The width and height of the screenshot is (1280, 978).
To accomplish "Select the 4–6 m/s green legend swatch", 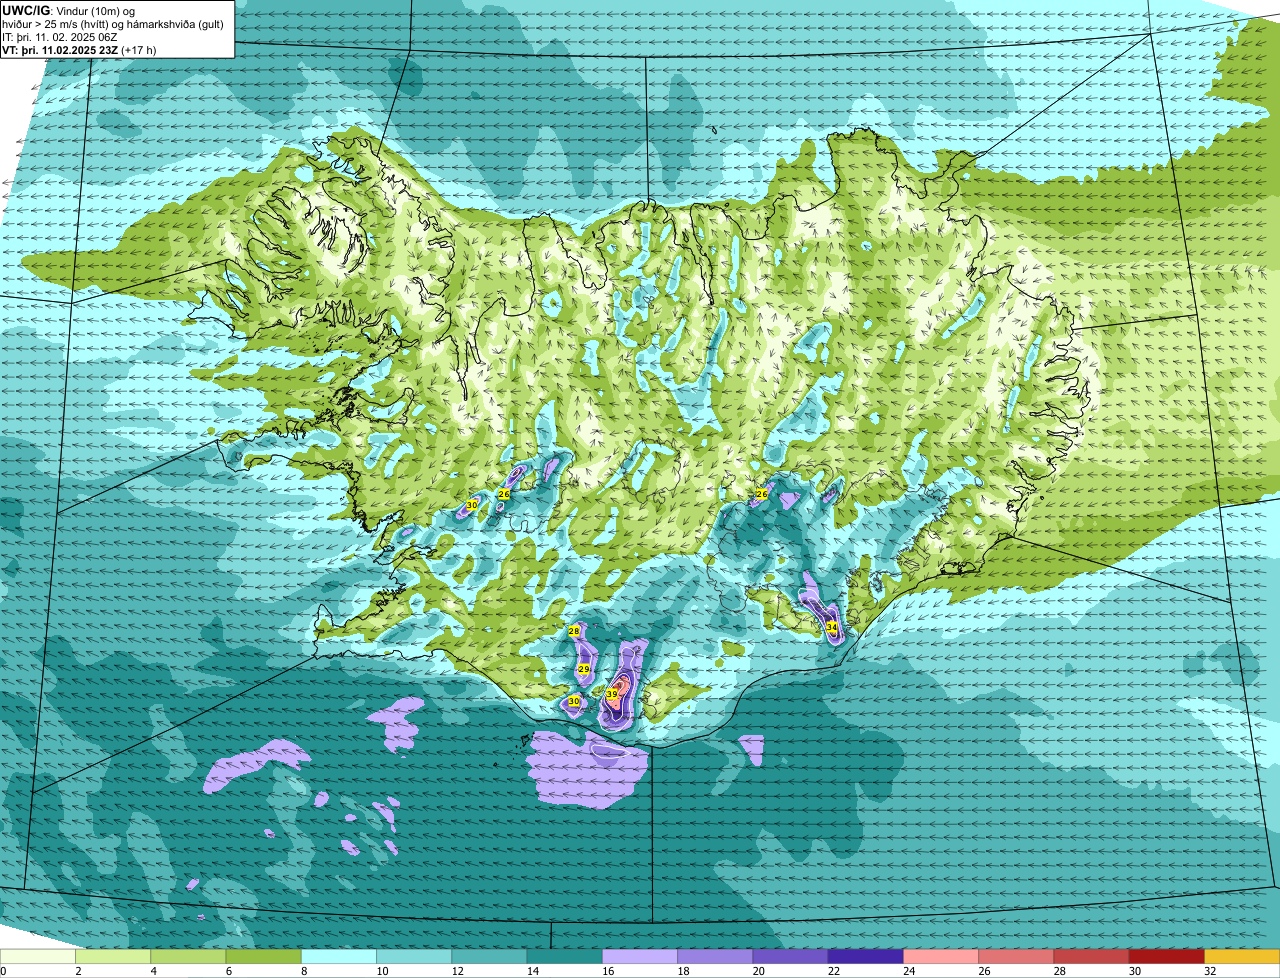I will pyautogui.click(x=188, y=957).
